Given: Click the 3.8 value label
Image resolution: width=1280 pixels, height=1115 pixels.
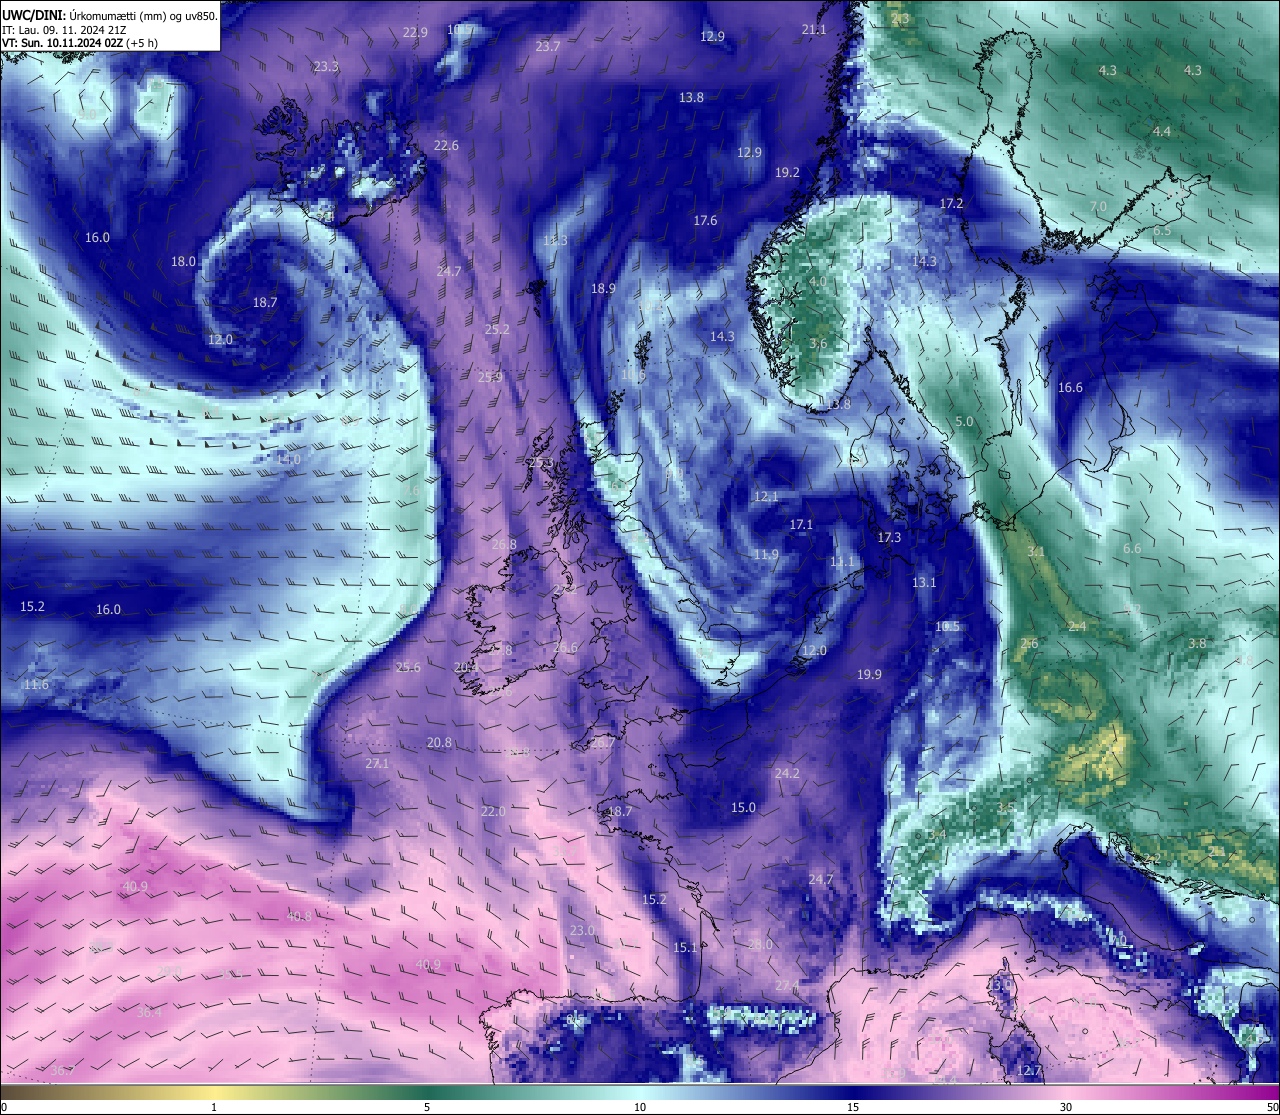Looking at the screenshot, I should click(1197, 644).
